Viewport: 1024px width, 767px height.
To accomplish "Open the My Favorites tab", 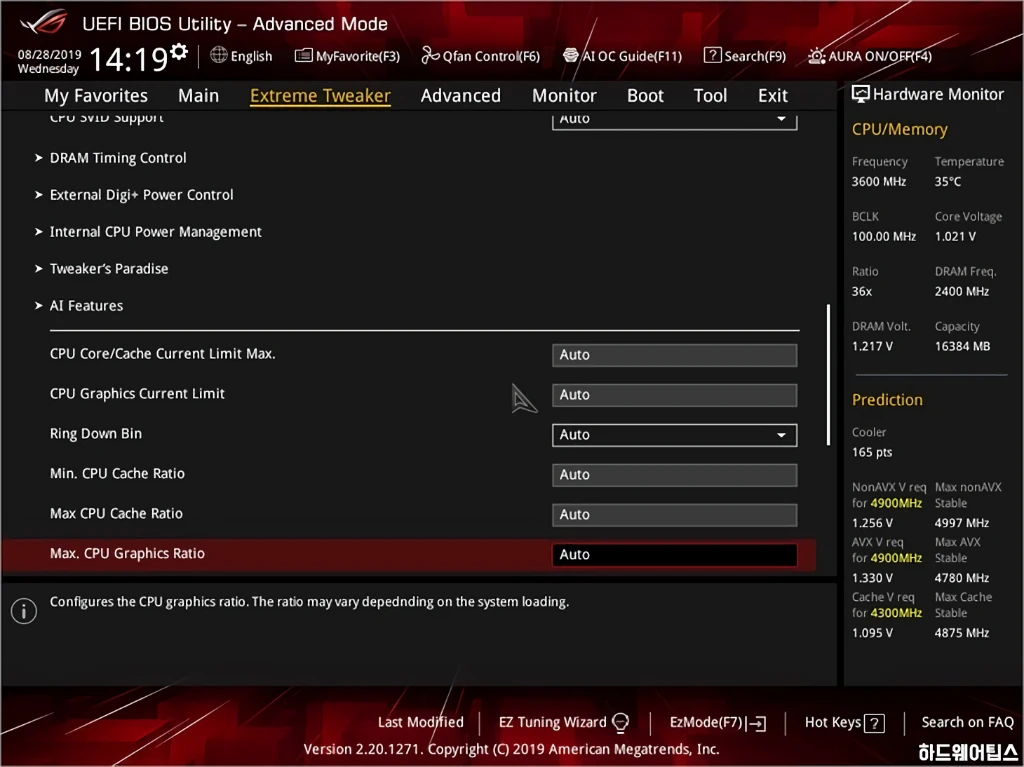I will point(96,95).
